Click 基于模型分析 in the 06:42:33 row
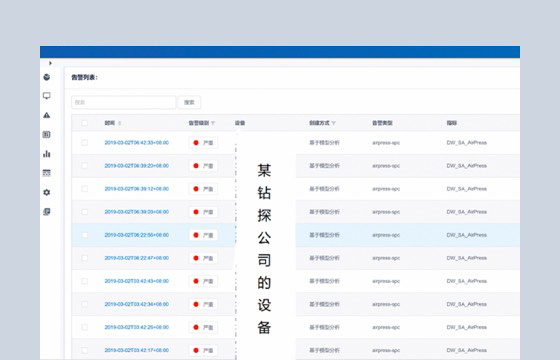 (x=324, y=142)
